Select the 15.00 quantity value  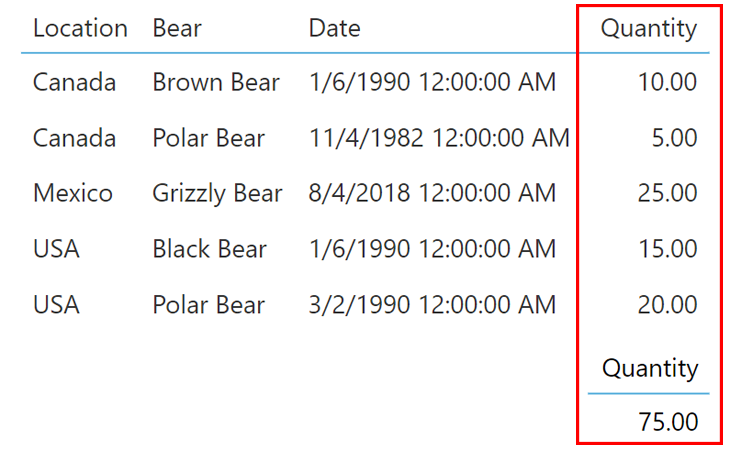[667, 249]
